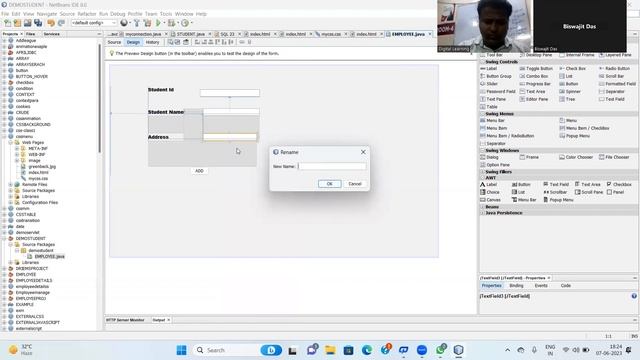Open the Events tab in Properties
Screen dimensions: 640x360
(x=541, y=286)
